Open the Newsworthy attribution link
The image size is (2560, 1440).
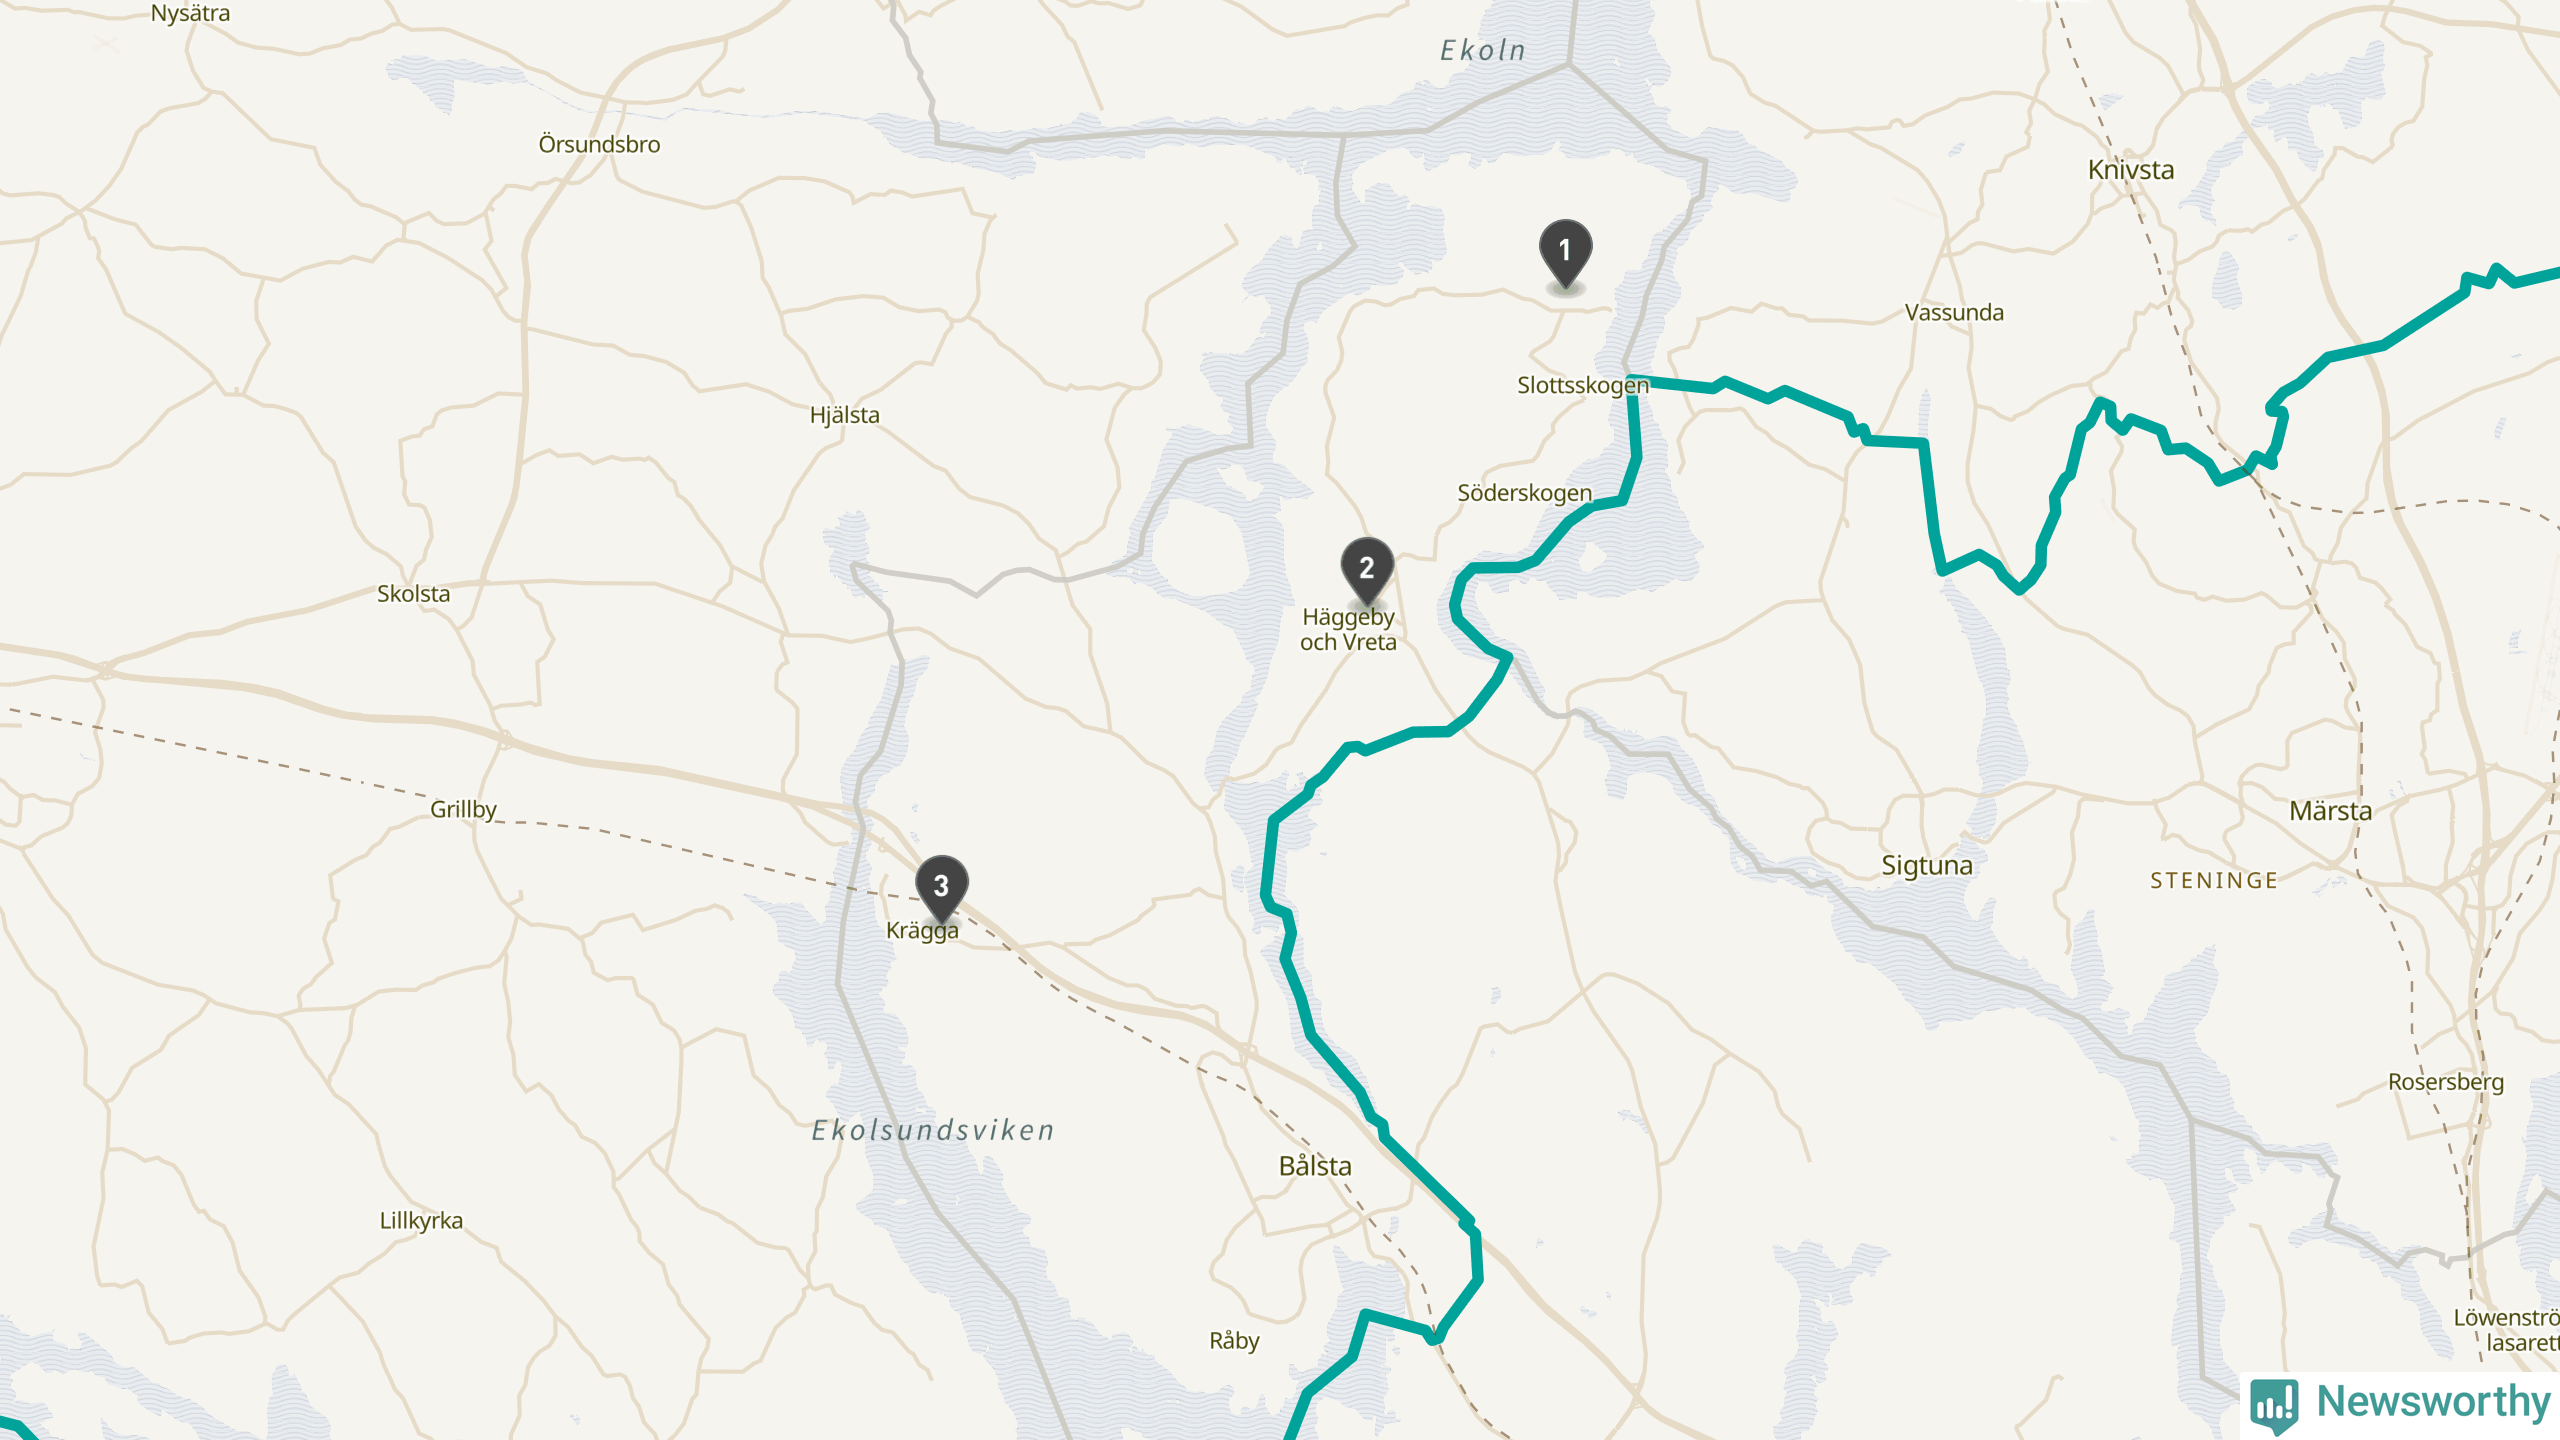[x=2400, y=1403]
